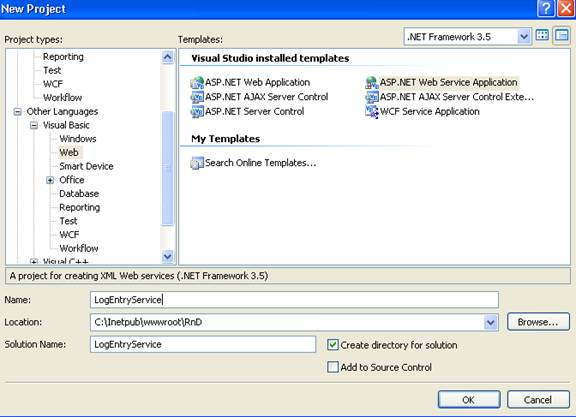Screen dimensions: 576x417
Task: Click the project types scroll down arrow
Action: (168, 256)
